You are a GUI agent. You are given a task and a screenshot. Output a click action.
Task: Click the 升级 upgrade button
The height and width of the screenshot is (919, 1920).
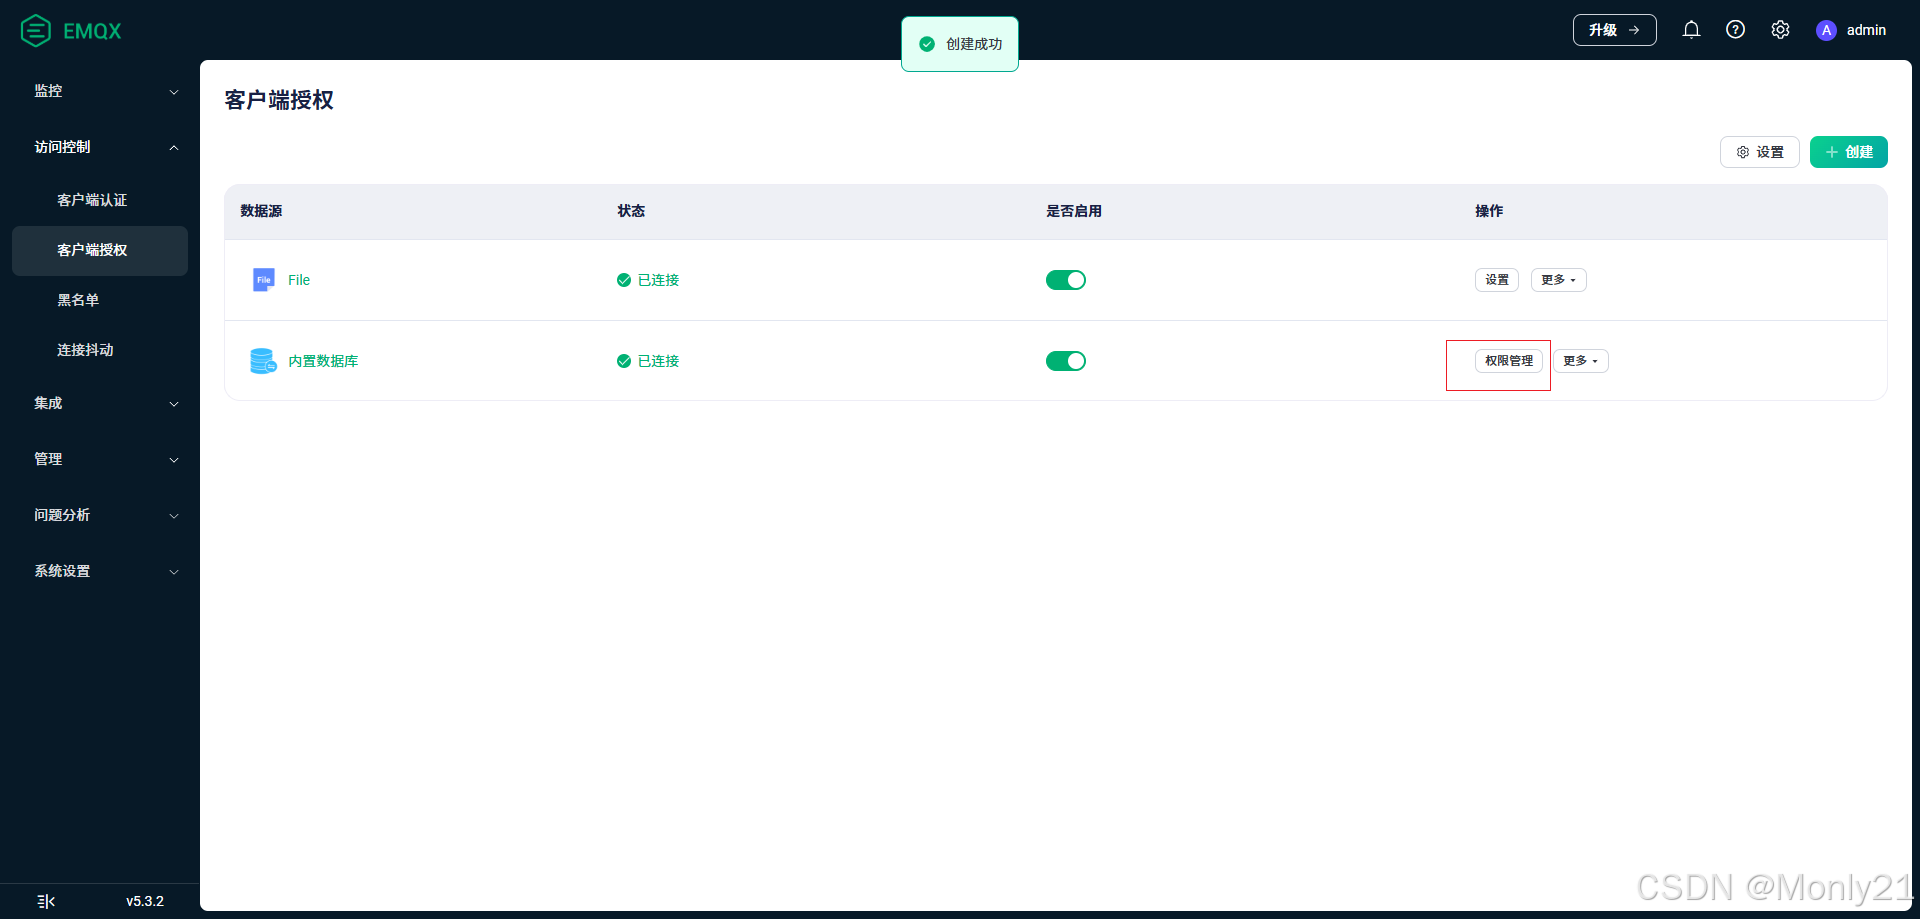[1614, 30]
